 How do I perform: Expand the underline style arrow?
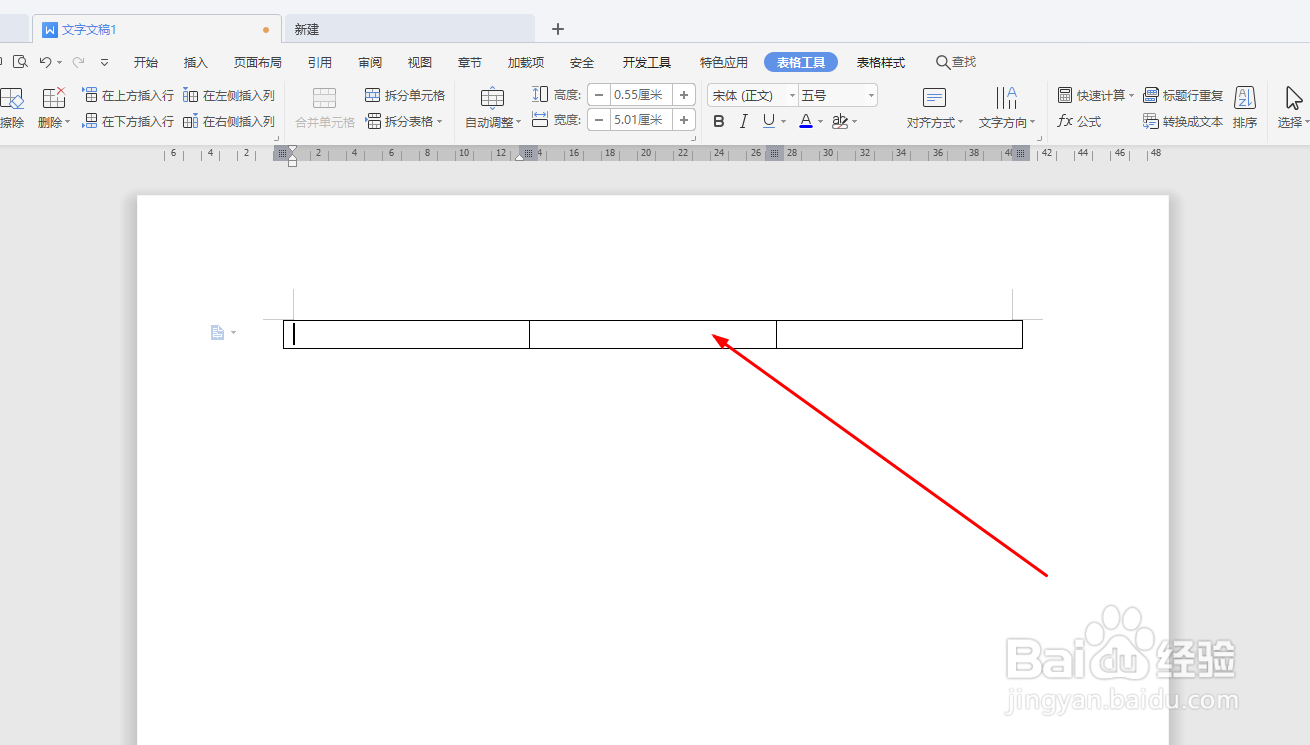coord(783,122)
